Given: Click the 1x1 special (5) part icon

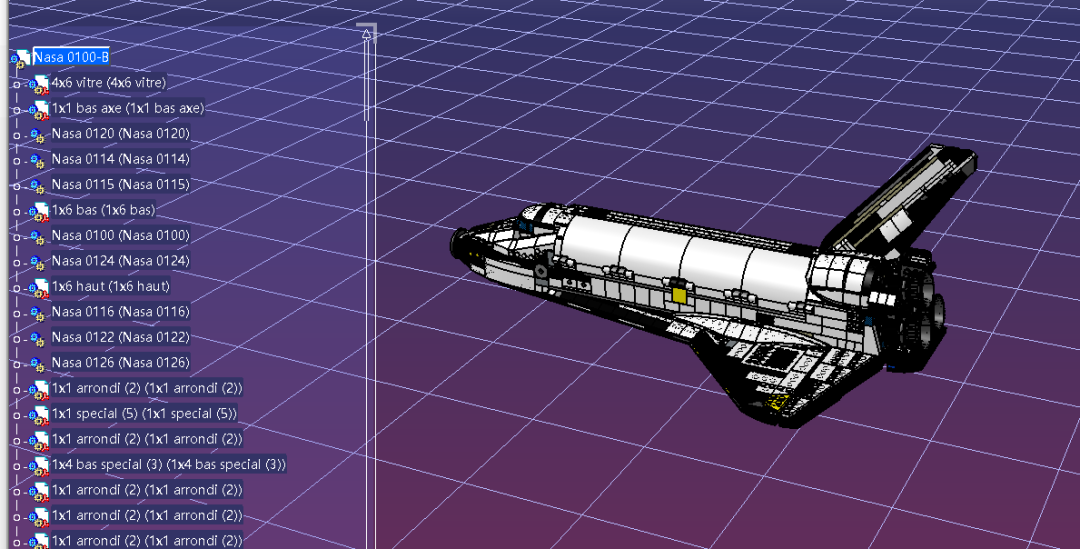Looking at the screenshot, I should (x=39, y=415).
